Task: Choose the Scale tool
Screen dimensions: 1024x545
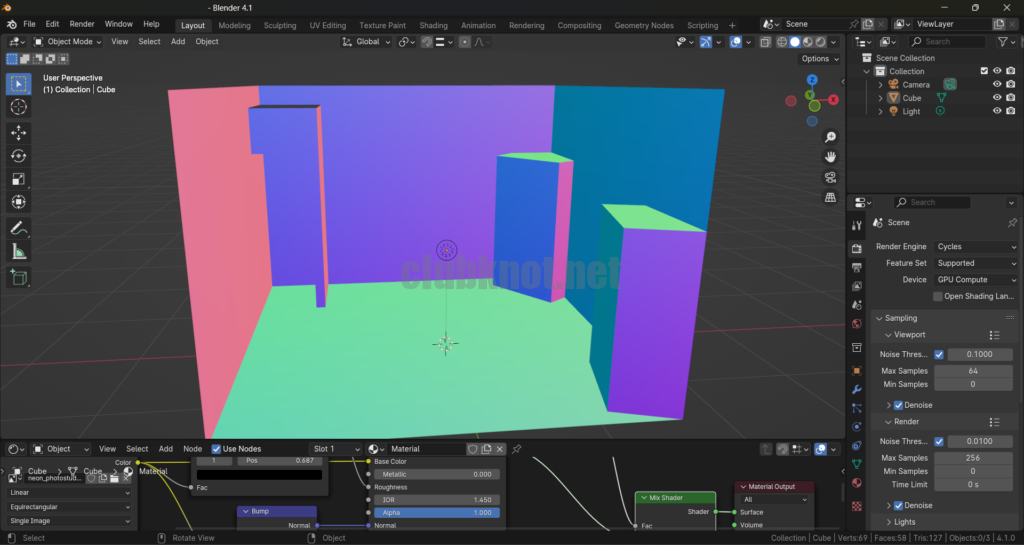Action: 18,179
